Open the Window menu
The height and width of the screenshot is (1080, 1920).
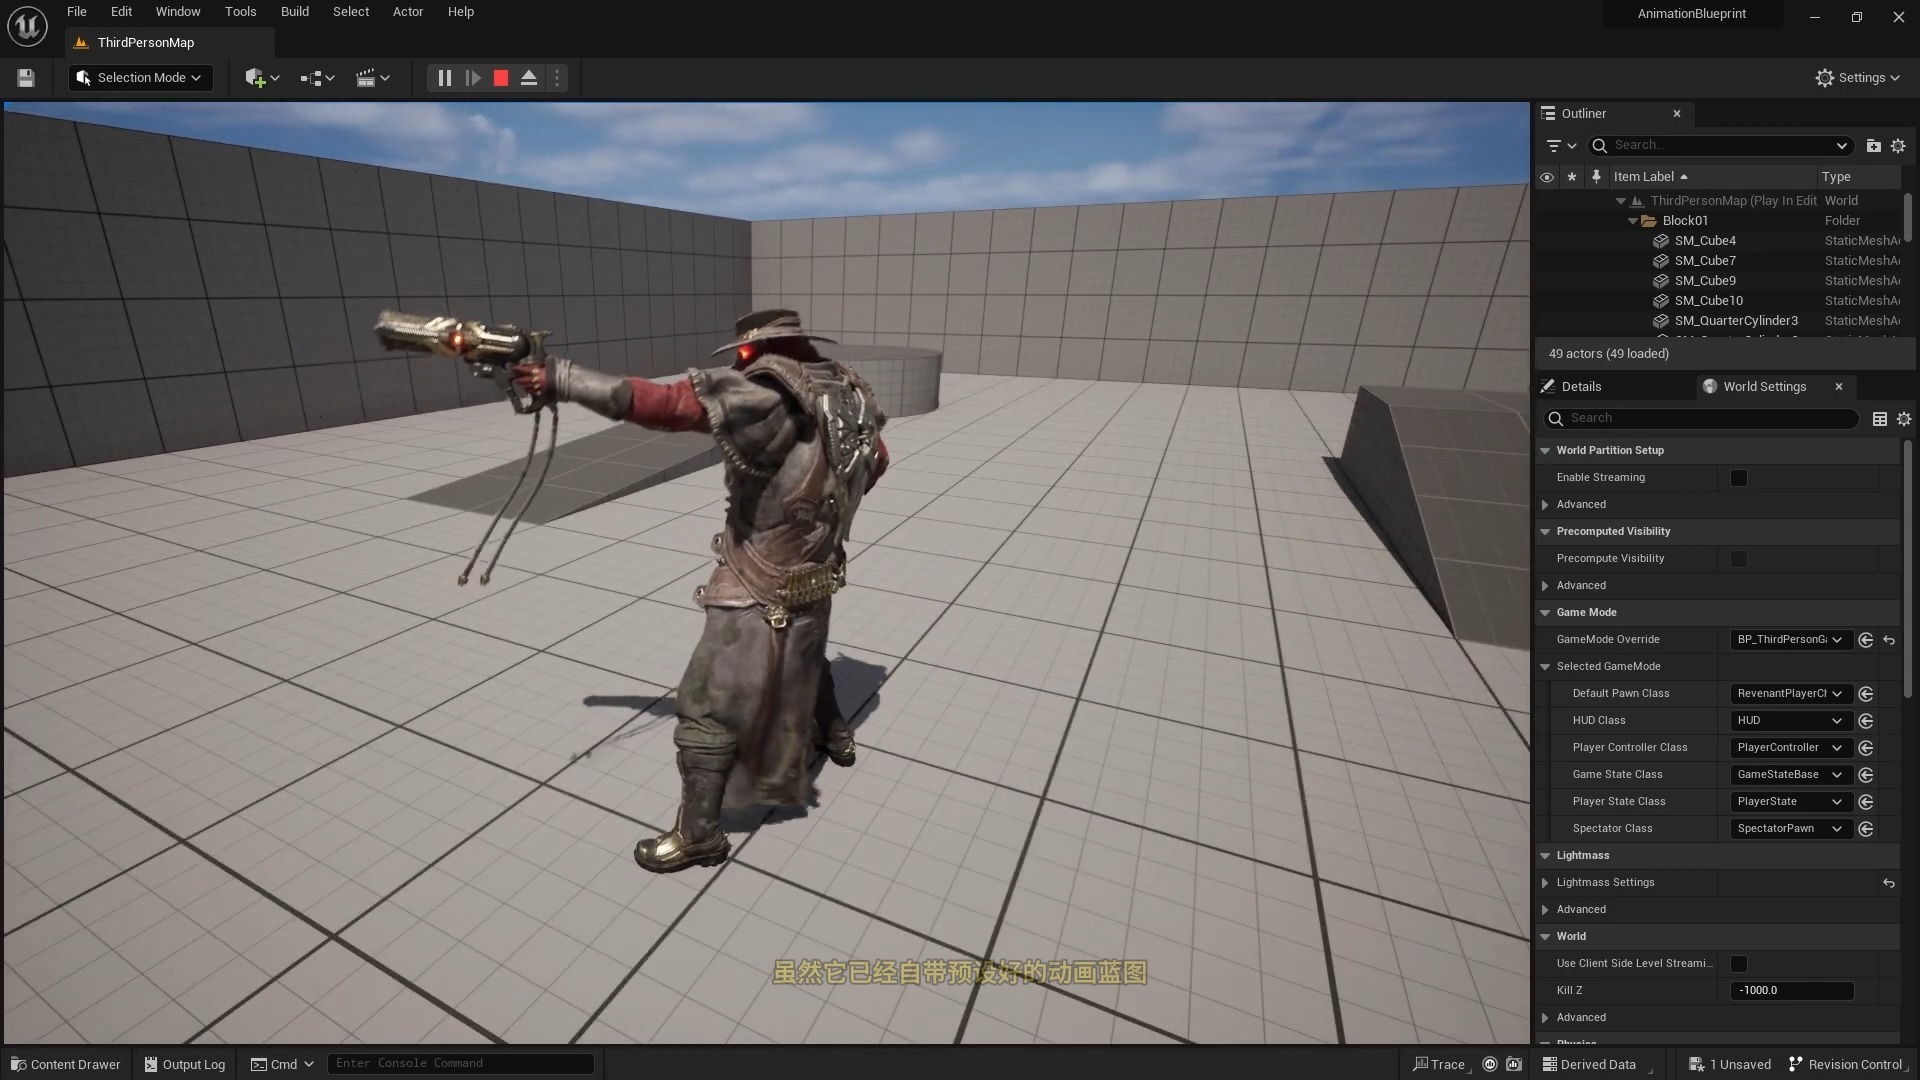[178, 12]
